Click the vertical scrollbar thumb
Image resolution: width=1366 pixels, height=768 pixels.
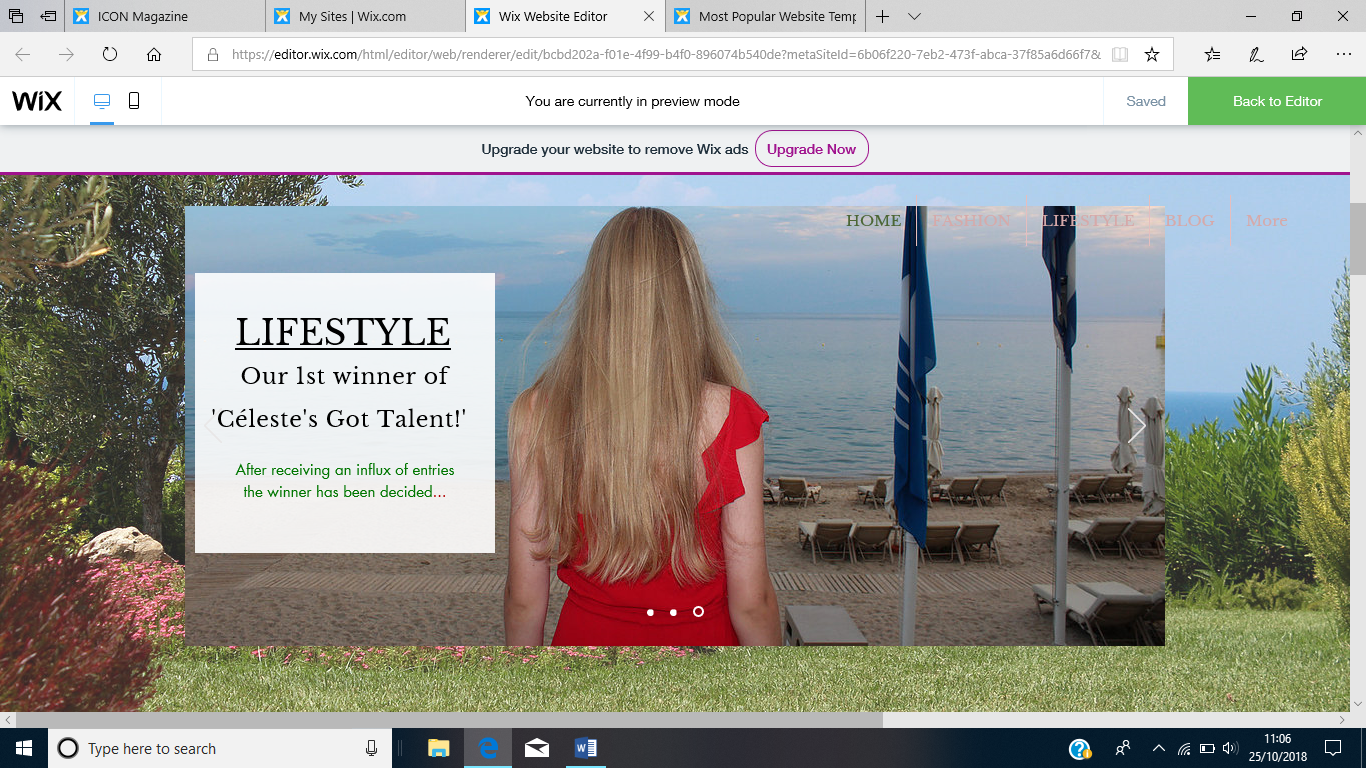1358,237
